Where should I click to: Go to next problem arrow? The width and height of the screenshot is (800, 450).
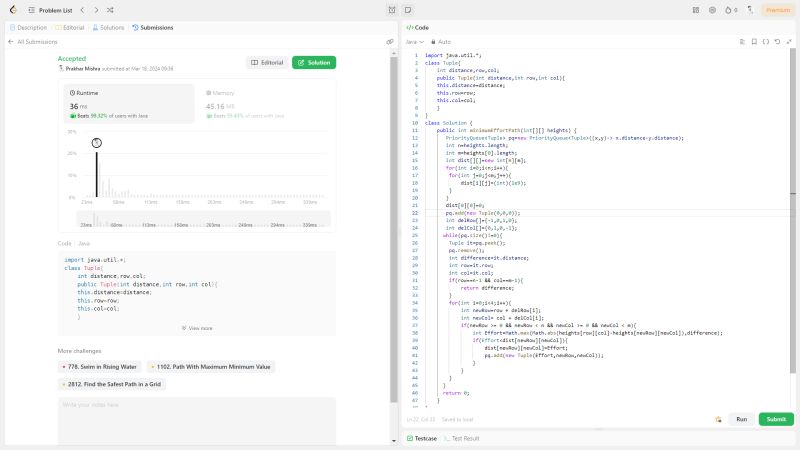(x=96, y=10)
